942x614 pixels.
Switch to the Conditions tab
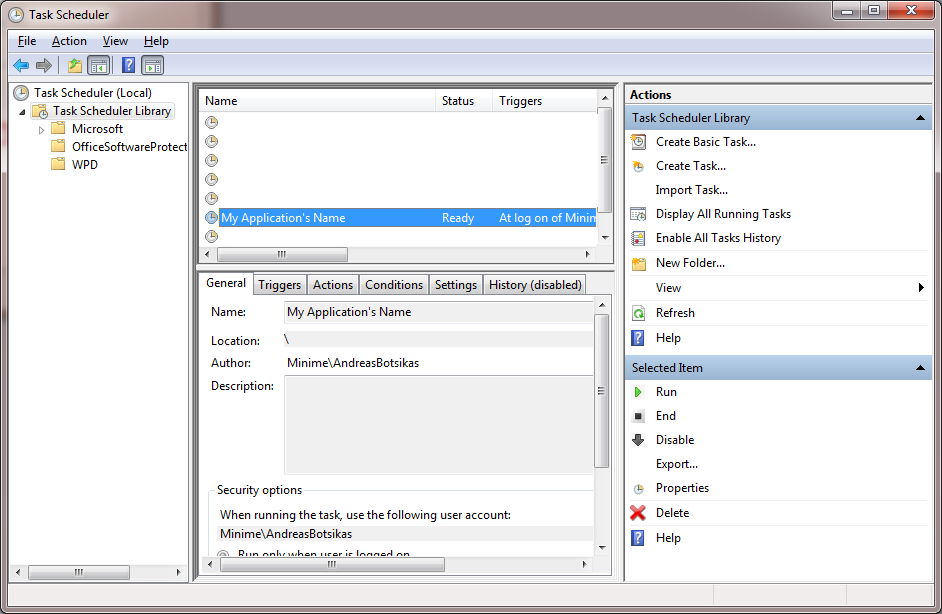(x=394, y=285)
